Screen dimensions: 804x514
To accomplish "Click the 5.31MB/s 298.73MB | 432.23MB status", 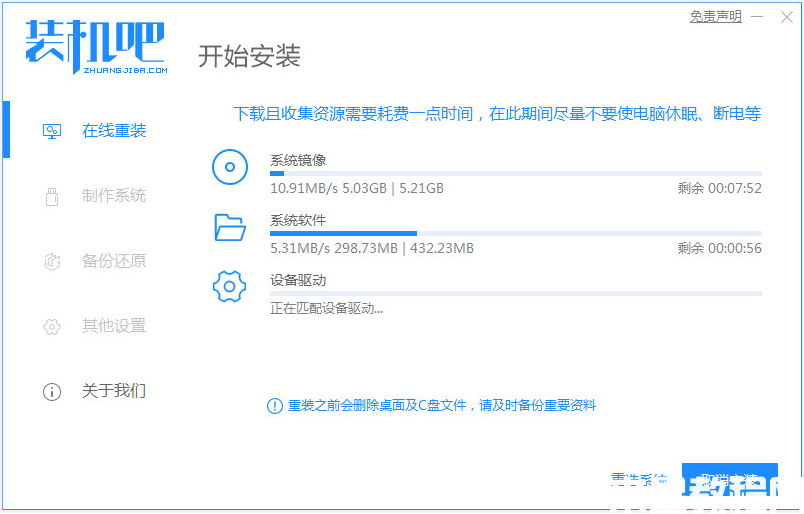I will pos(372,249).
